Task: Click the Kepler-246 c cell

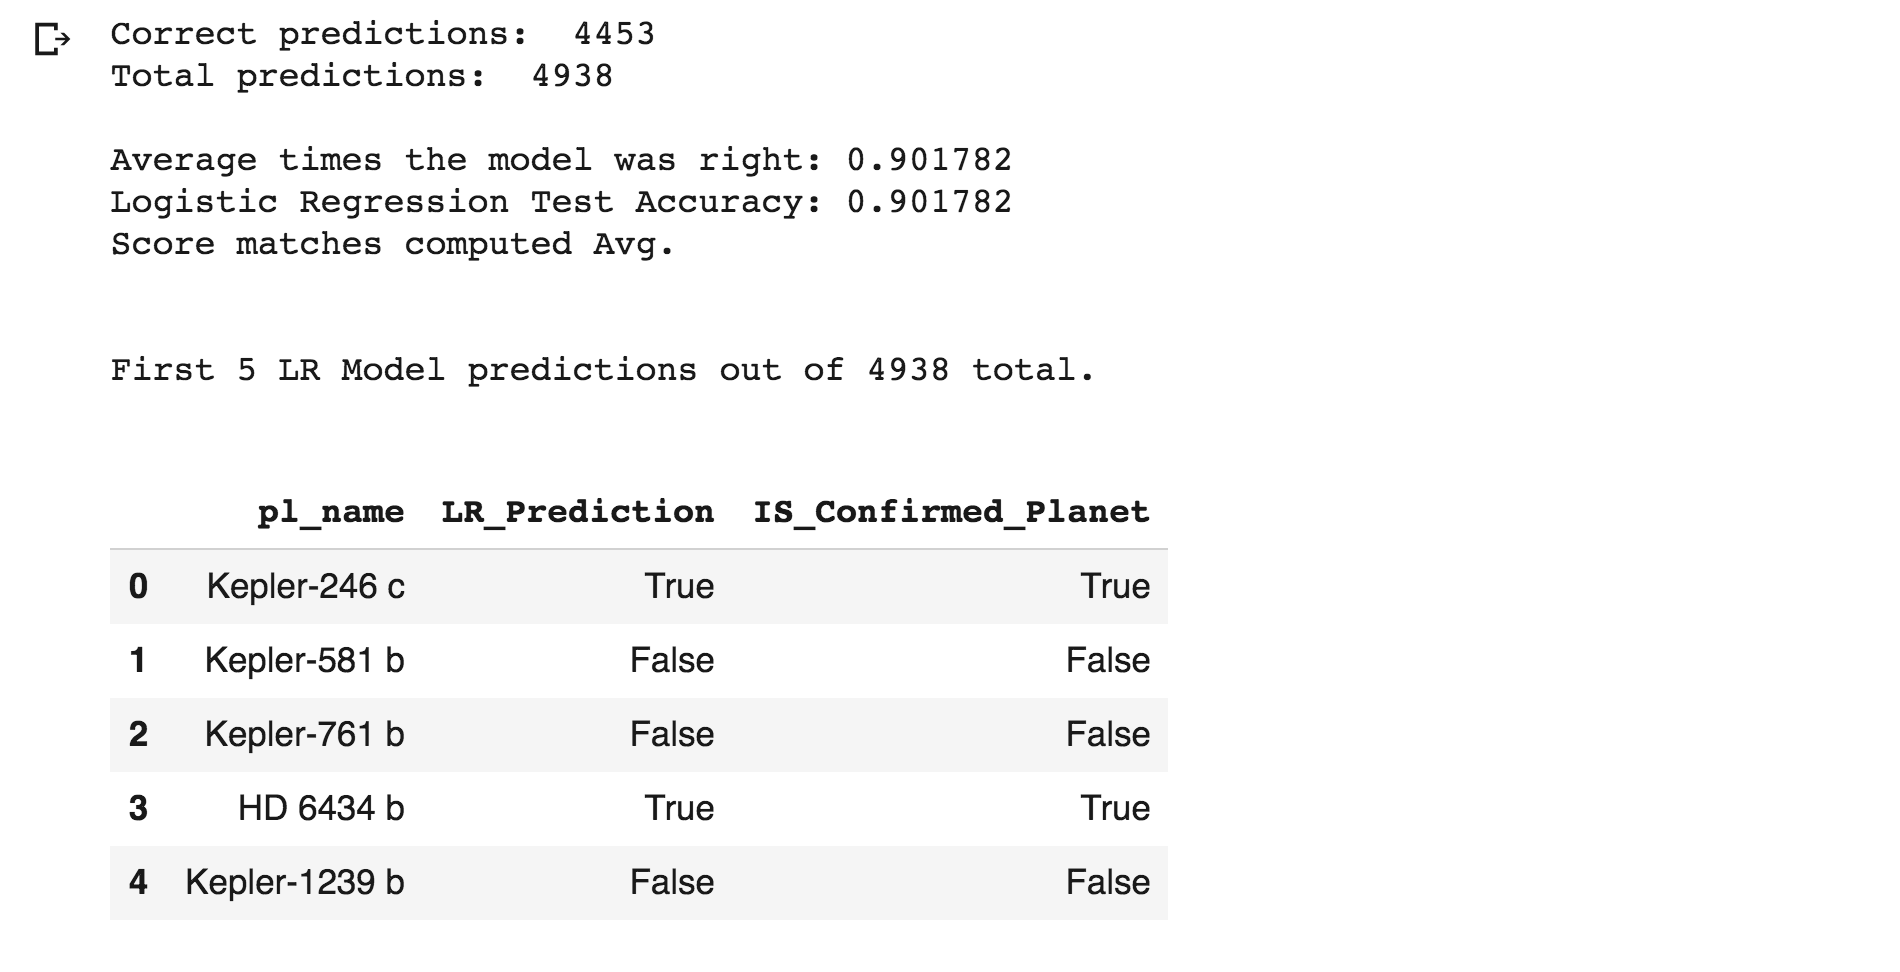Action: pyautogui.click(x=306, y=586)
